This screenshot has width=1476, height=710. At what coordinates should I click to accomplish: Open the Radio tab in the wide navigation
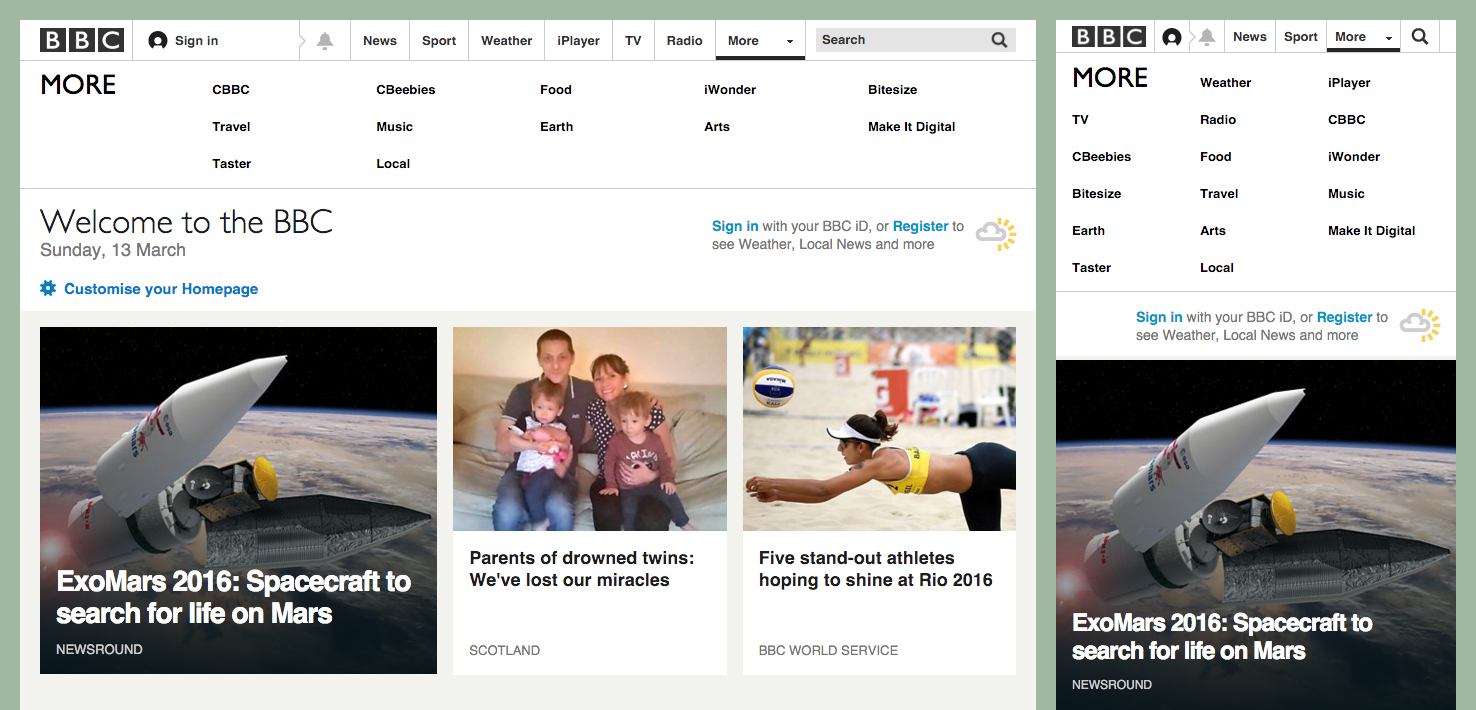click(685, 41)
